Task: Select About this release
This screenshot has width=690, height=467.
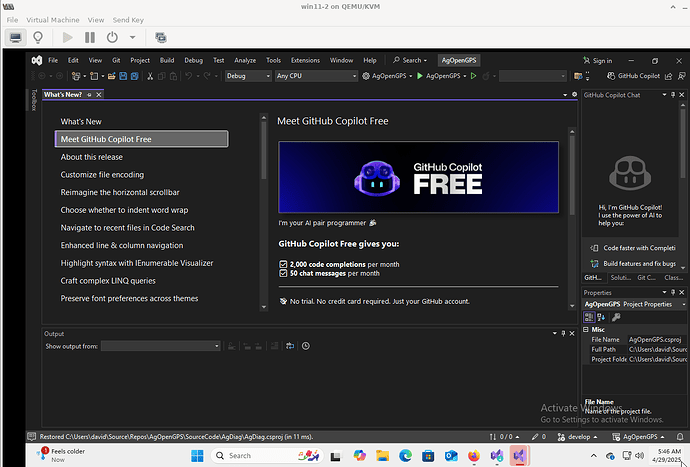Action: [92, 157]
